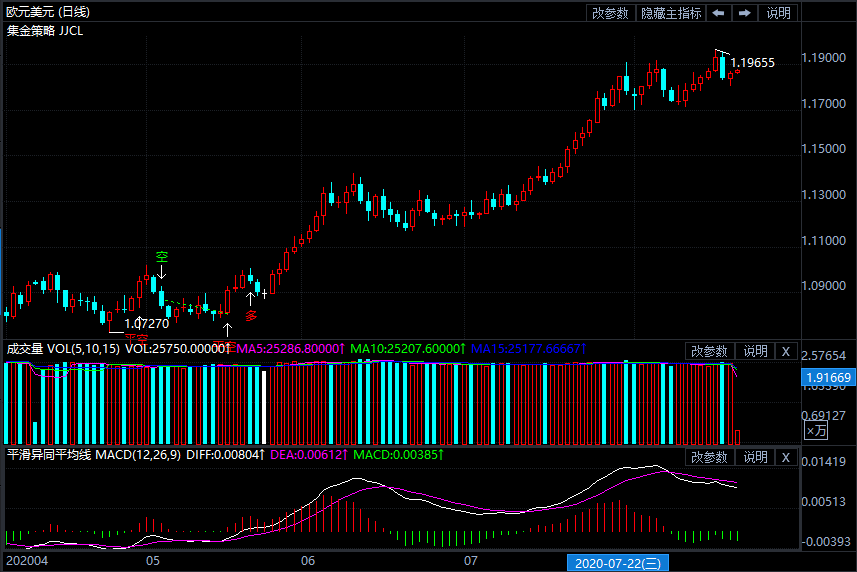Click the 欧元美元 (日线) chart title
The width and height of the screenshot is (857, 572).
pyautogui.click(x=48, y=12)
